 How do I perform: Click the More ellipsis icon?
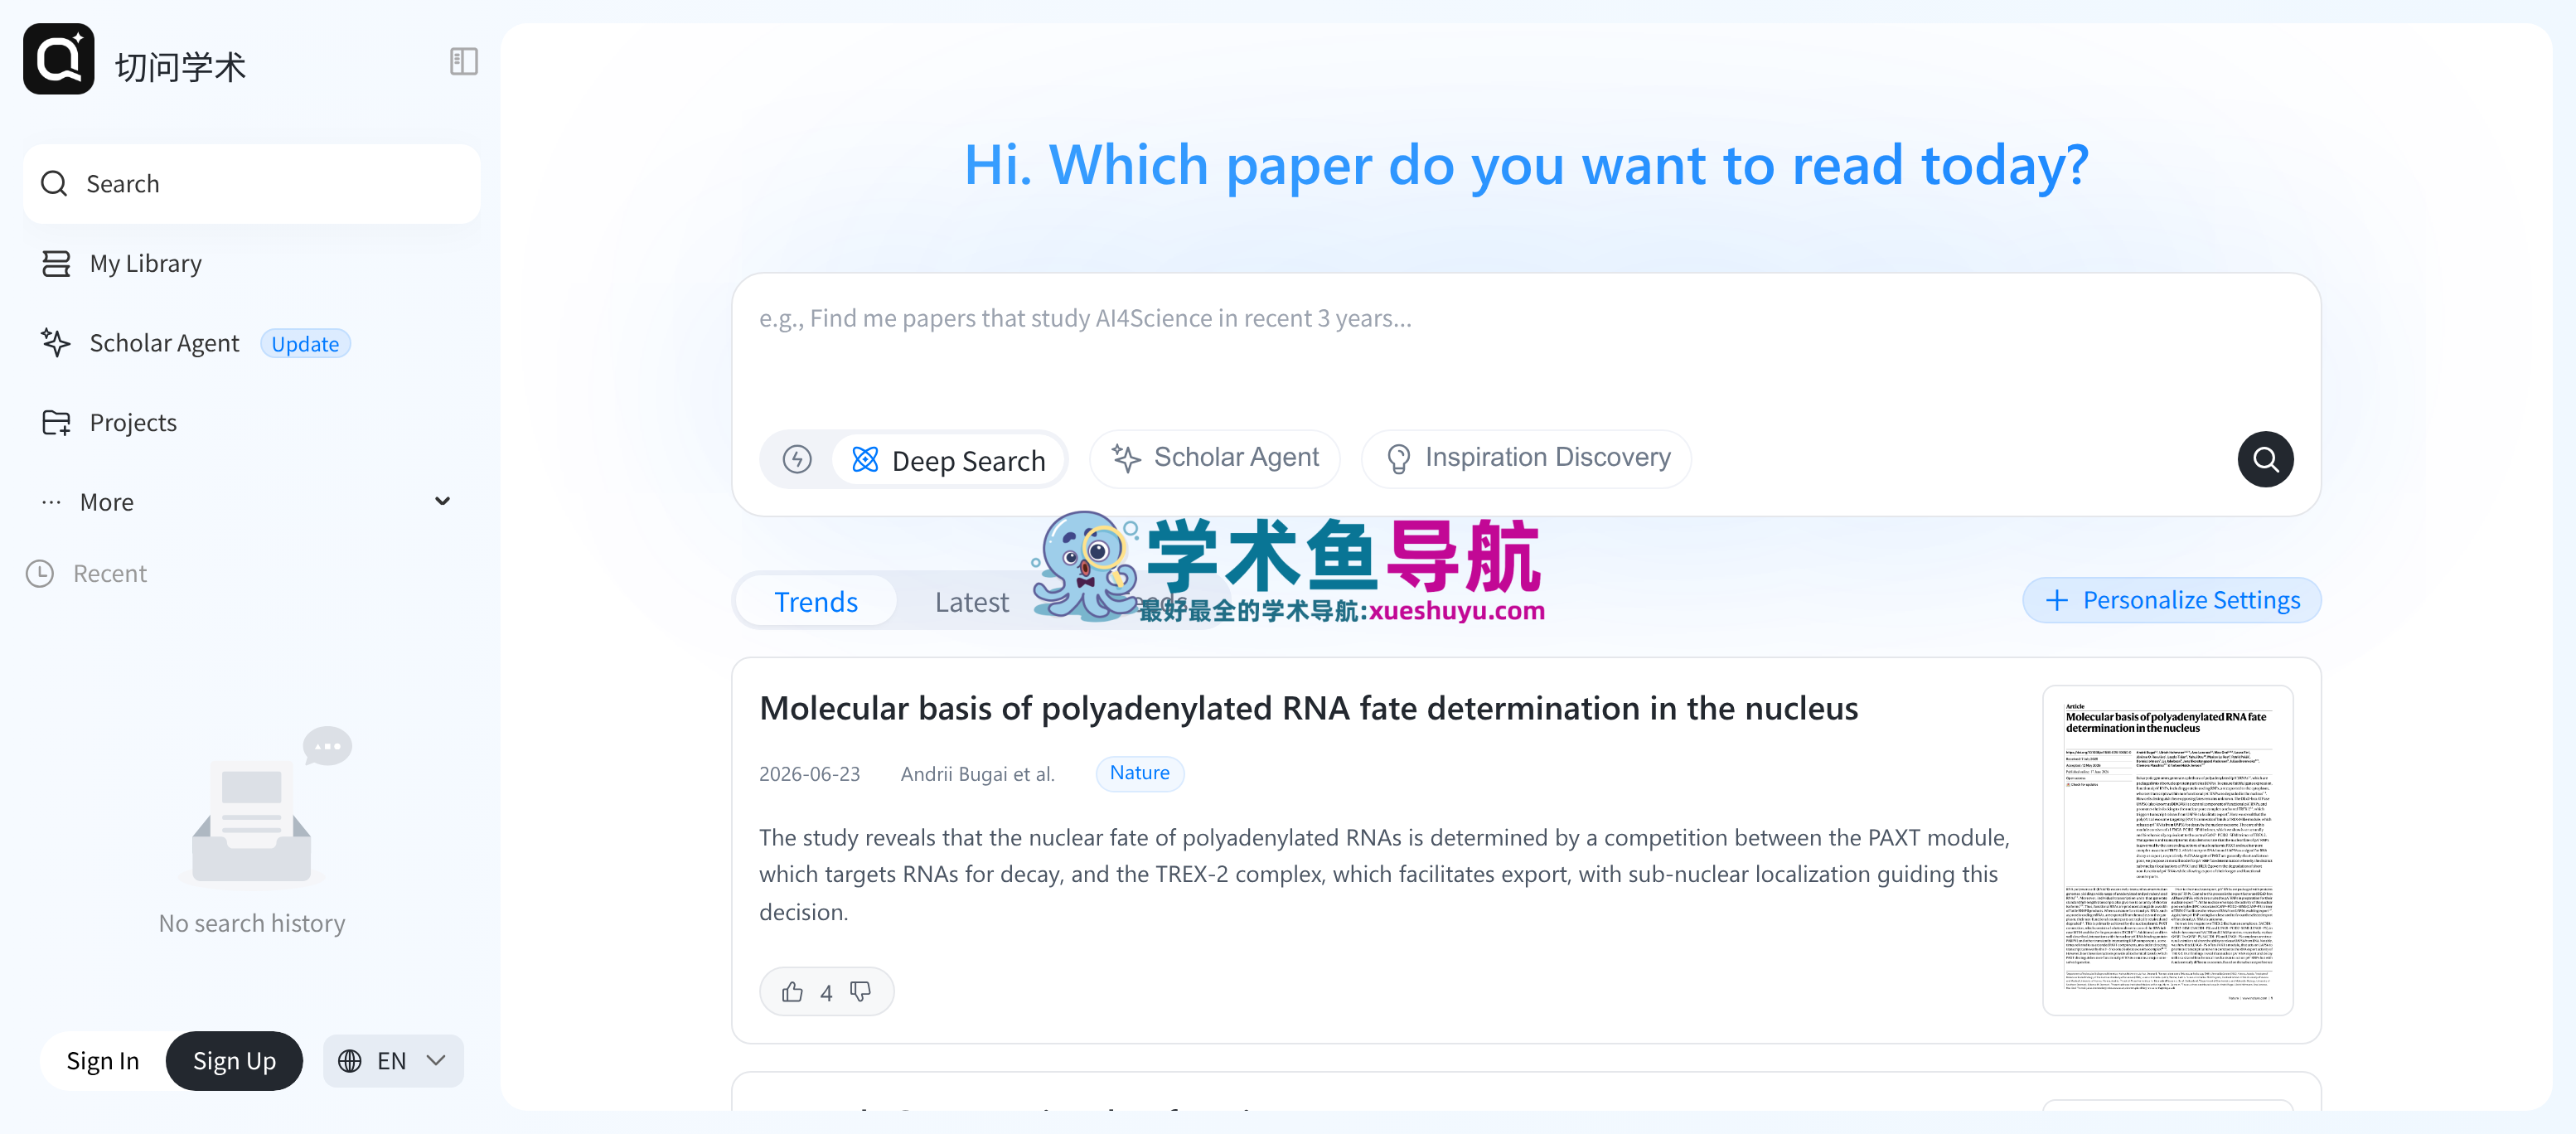tap(51, 502)
